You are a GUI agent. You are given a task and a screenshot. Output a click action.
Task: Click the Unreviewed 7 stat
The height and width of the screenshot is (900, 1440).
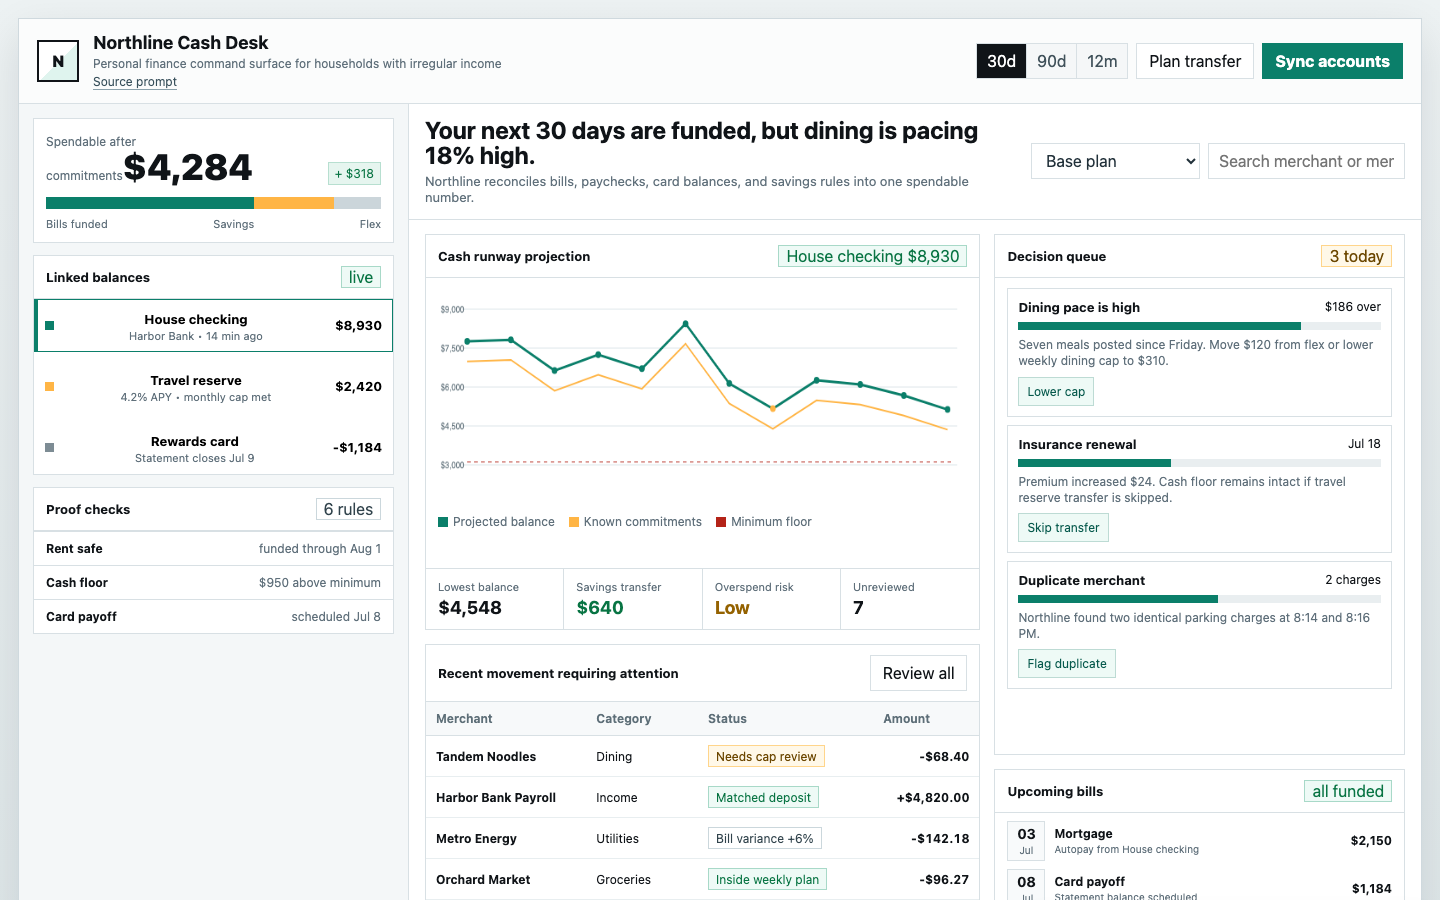[x=909, y=599]
